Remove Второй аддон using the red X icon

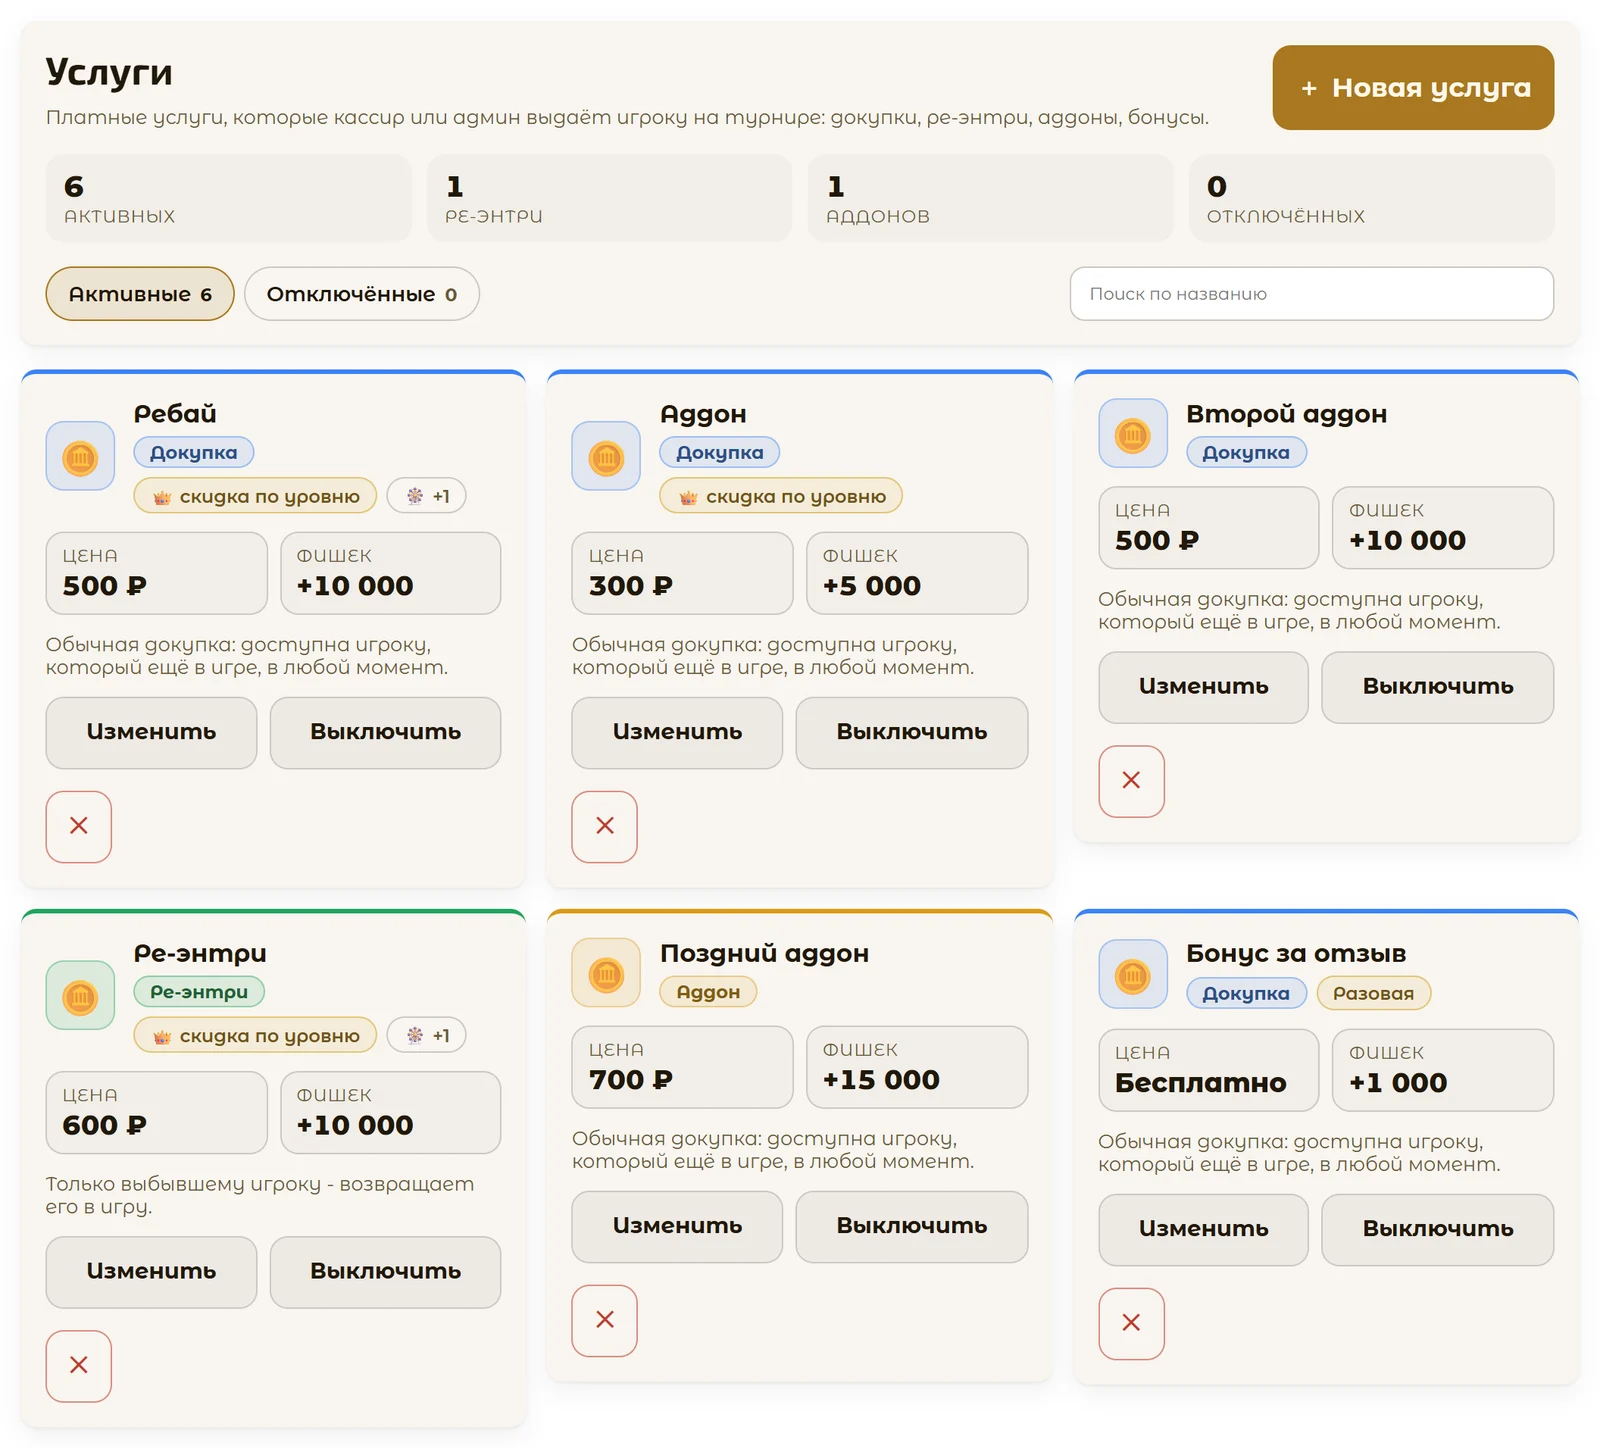[1132, 781]
